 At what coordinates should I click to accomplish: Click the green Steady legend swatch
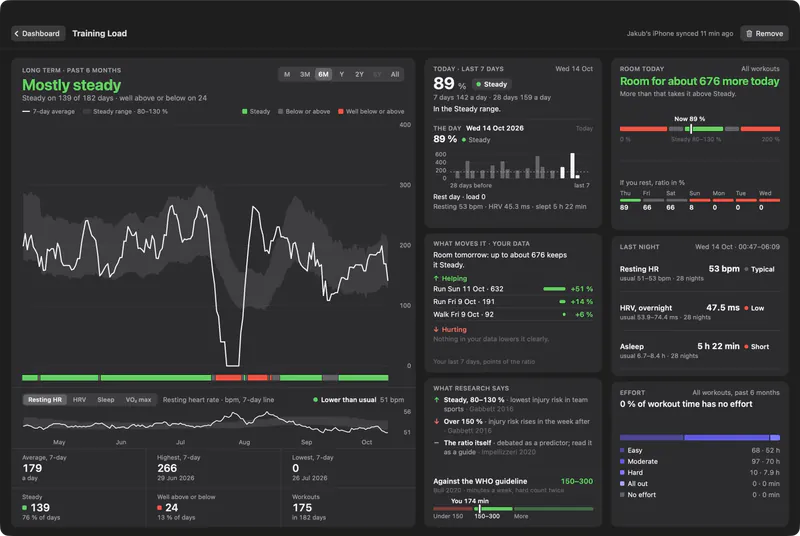click(244, 111)
